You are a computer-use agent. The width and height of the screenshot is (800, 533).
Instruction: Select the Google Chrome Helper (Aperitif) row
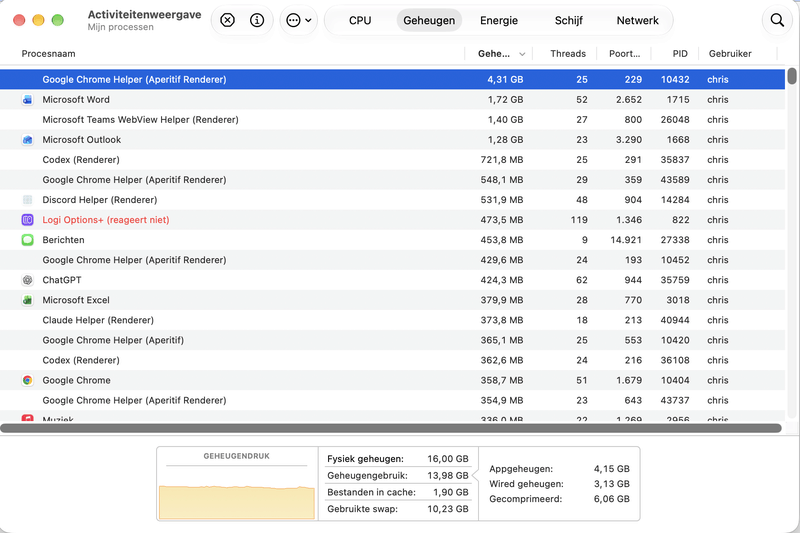pos(392,340)
